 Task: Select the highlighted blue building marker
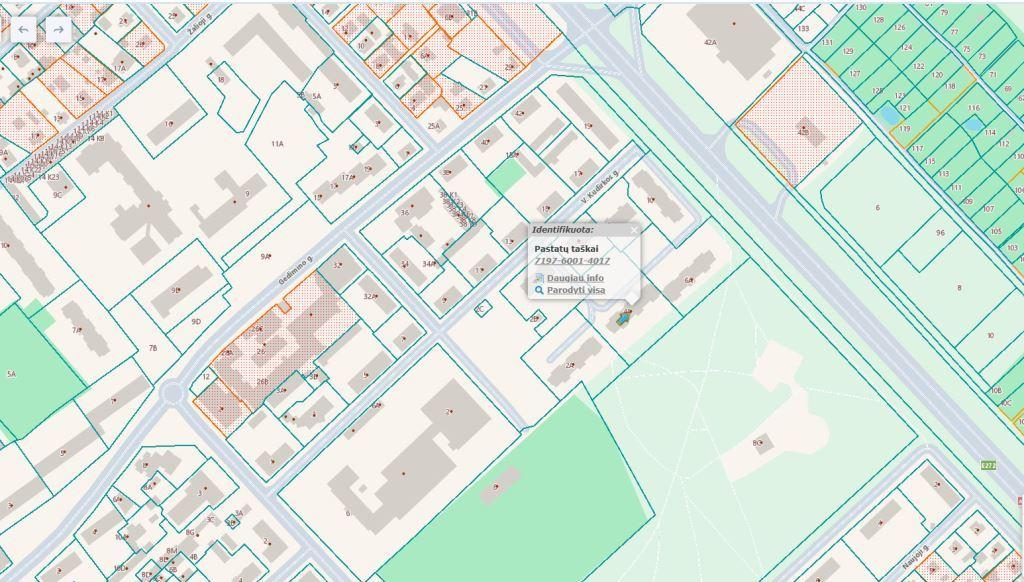[x=622, y=319]
